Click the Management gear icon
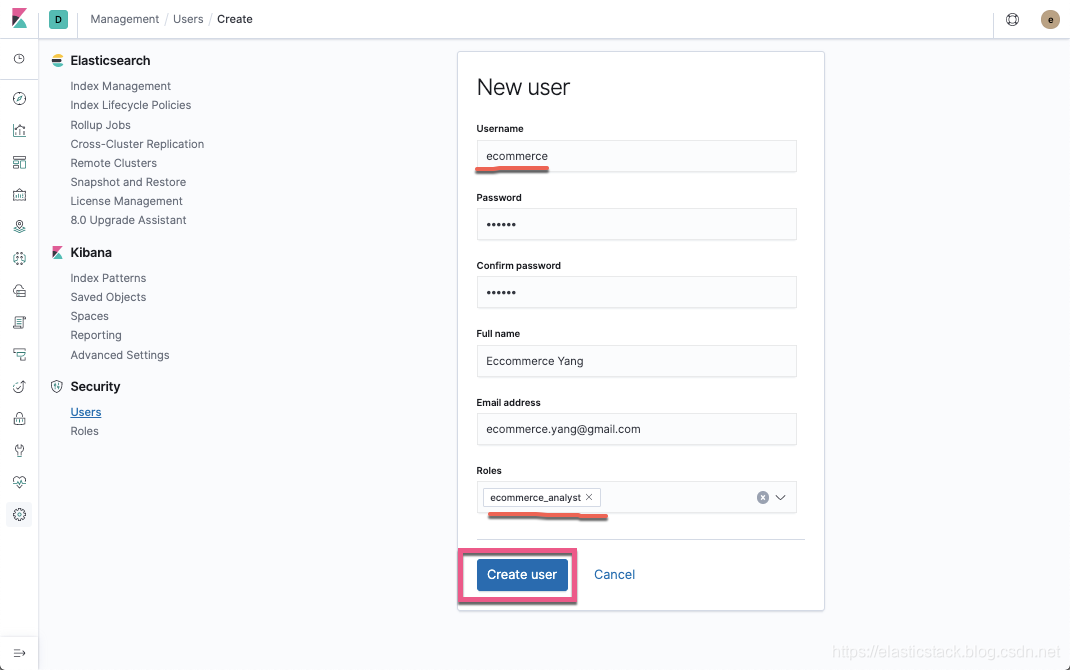 pyautogui.click(x=19, y=514)
